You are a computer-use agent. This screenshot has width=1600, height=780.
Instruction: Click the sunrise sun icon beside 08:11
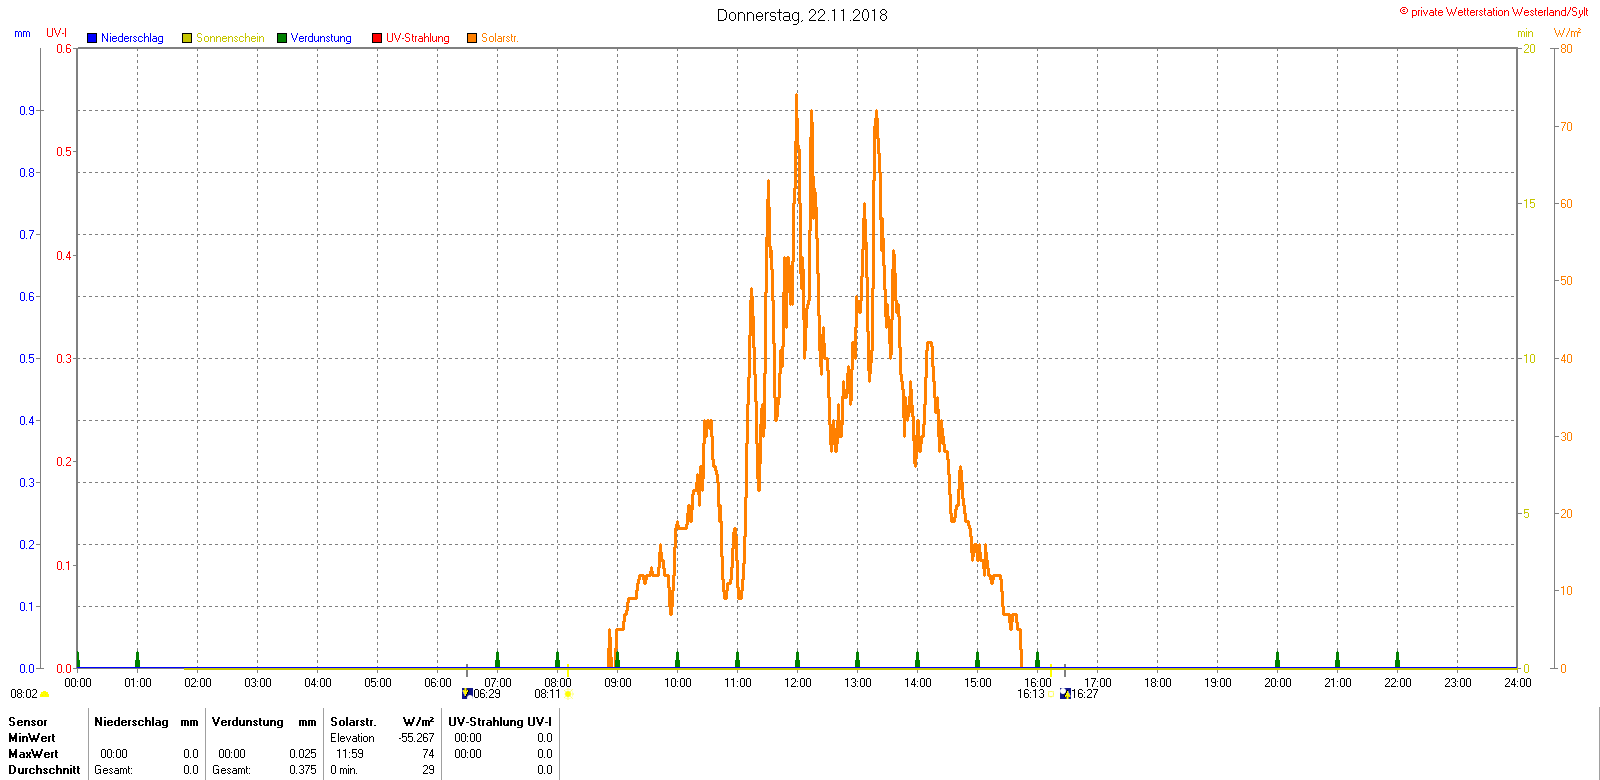click(568, 694)
